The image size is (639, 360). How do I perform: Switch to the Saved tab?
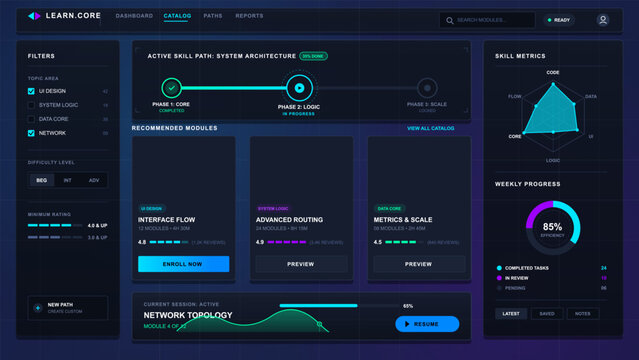pyautogui.click(x=547, y=314)
